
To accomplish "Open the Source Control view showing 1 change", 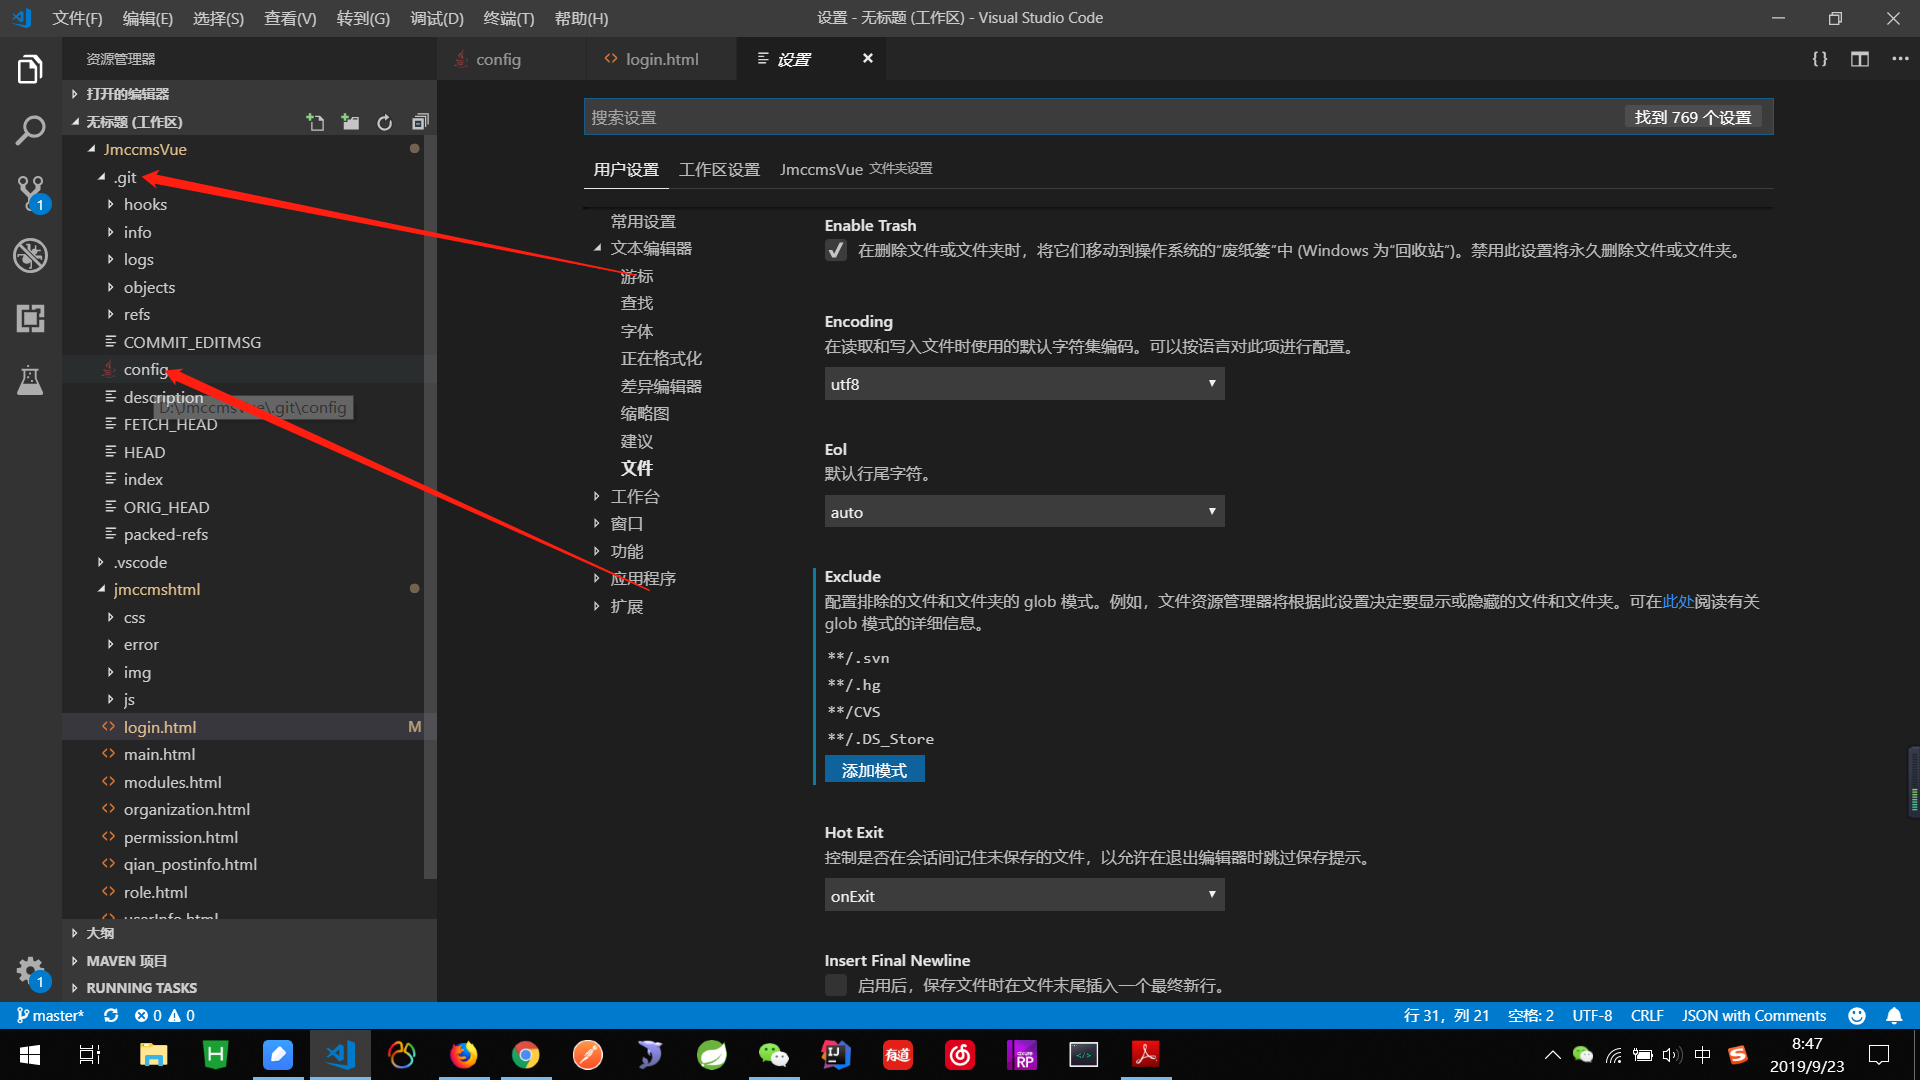I will click(30, 192).
